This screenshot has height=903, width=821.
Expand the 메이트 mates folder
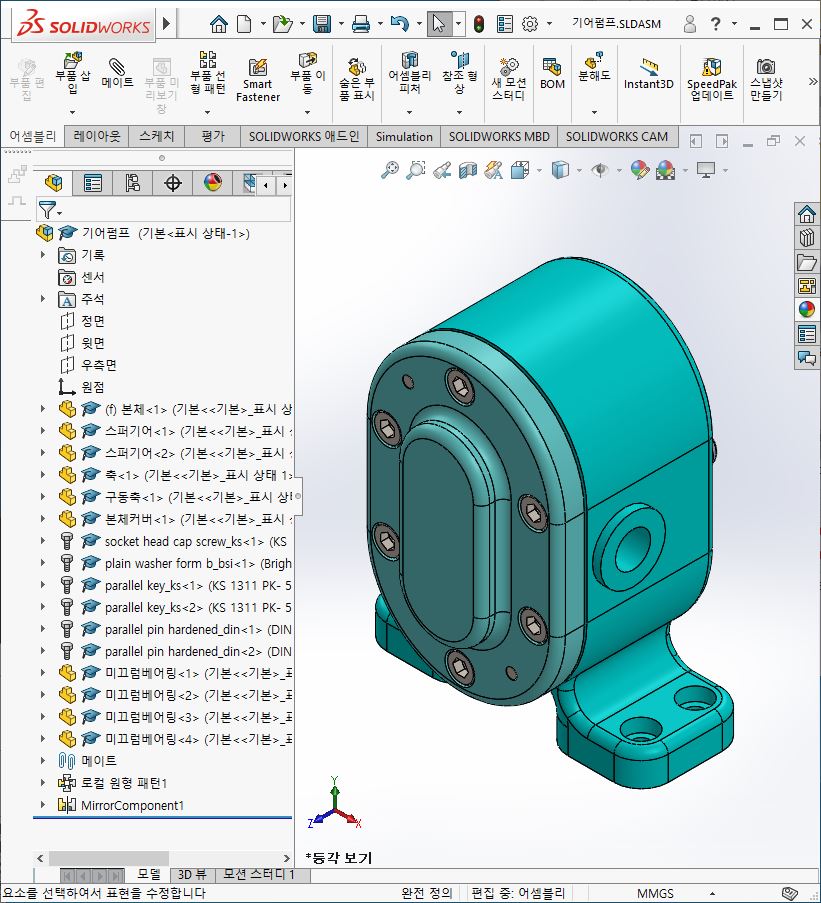tap(43, 760)
